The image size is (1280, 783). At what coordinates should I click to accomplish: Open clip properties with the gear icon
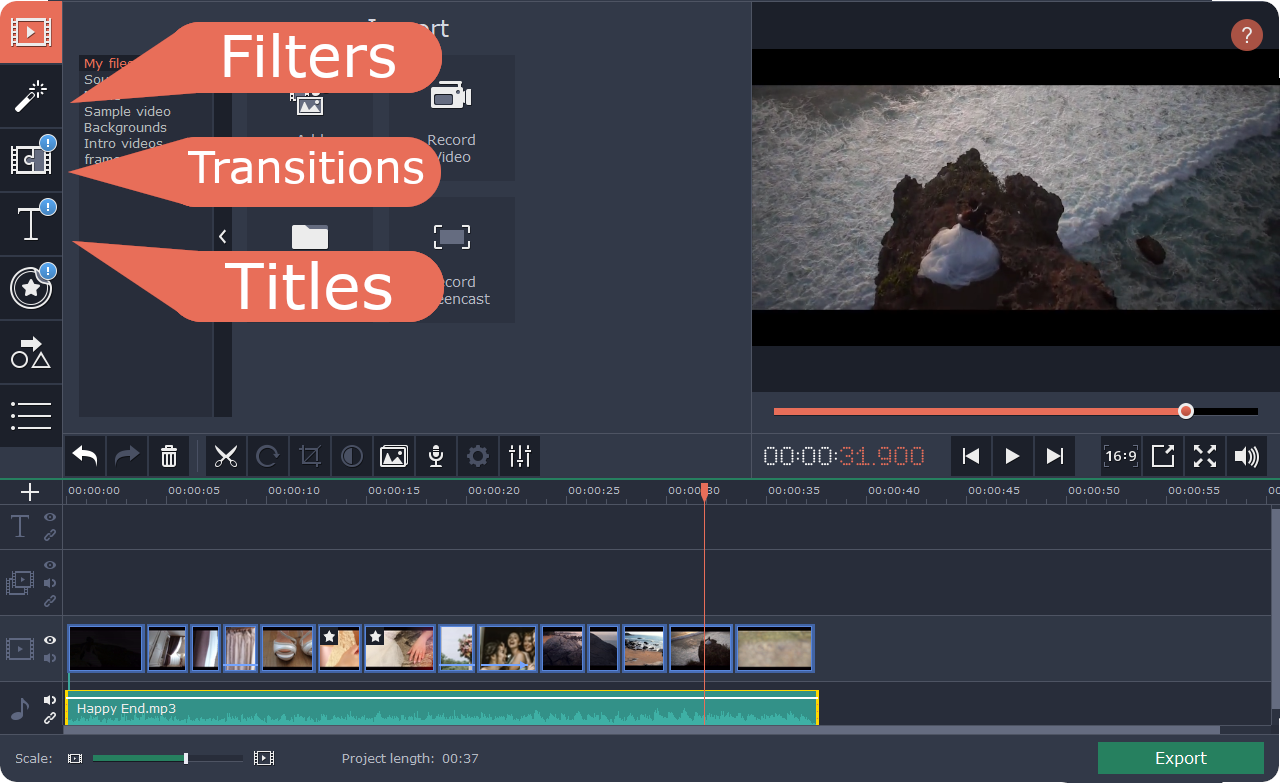[477, 456]
